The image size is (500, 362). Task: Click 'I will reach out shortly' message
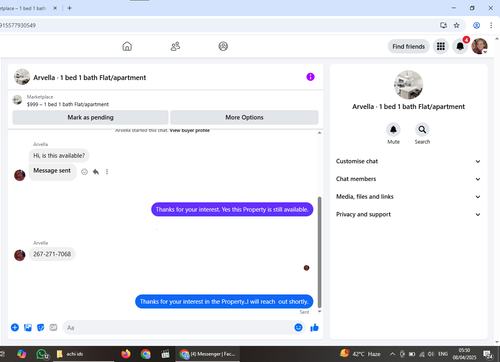click(x=224, y=301)
